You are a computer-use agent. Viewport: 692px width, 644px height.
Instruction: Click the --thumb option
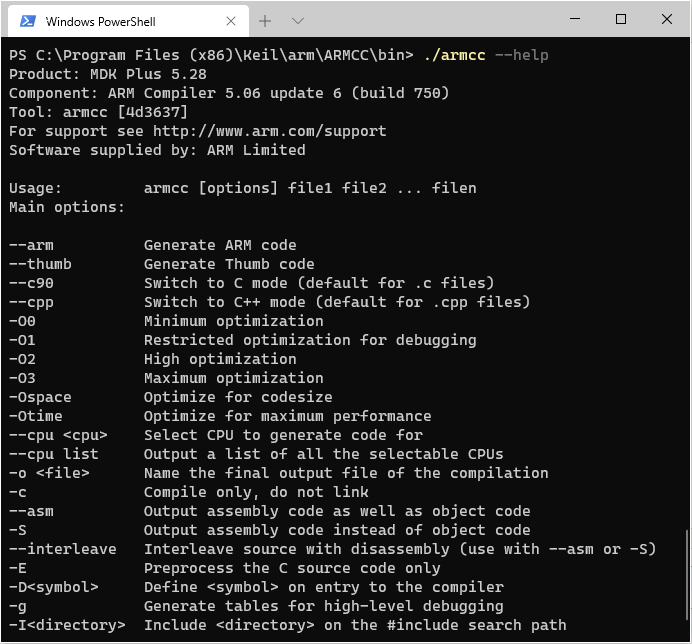40,264
